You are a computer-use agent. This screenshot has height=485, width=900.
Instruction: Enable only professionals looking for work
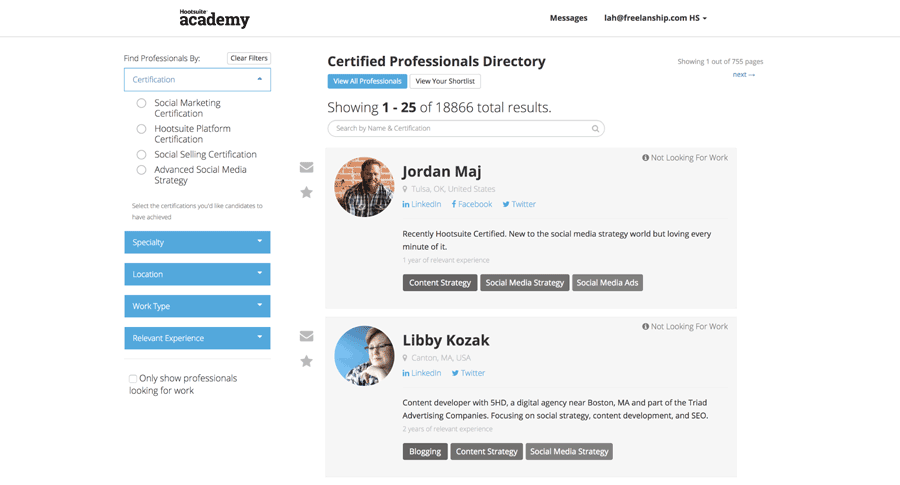tap(133, 379)
